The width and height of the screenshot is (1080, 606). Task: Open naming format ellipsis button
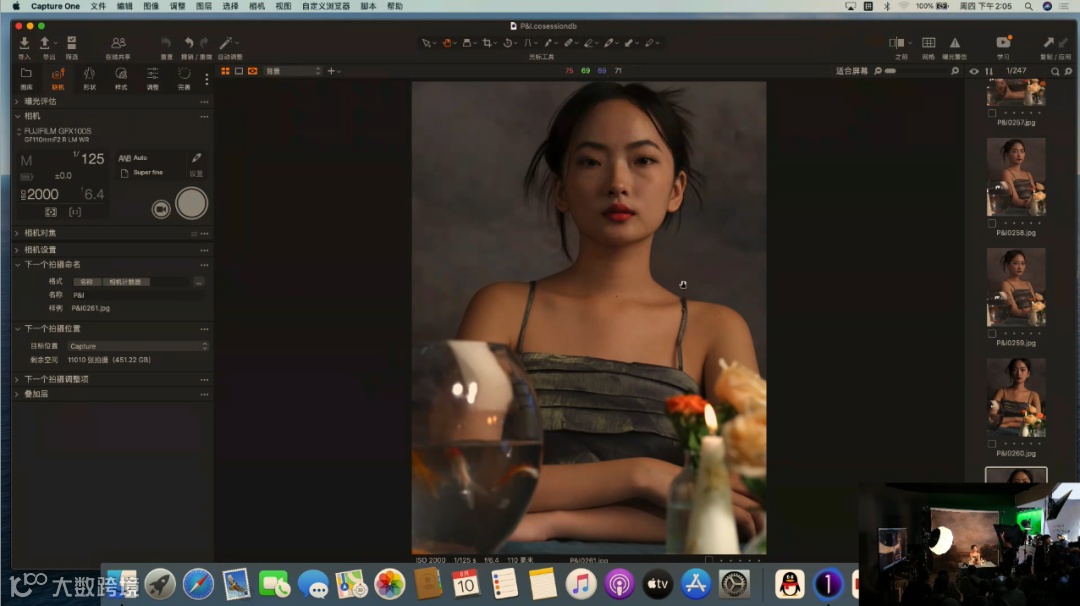click(199, 282)
